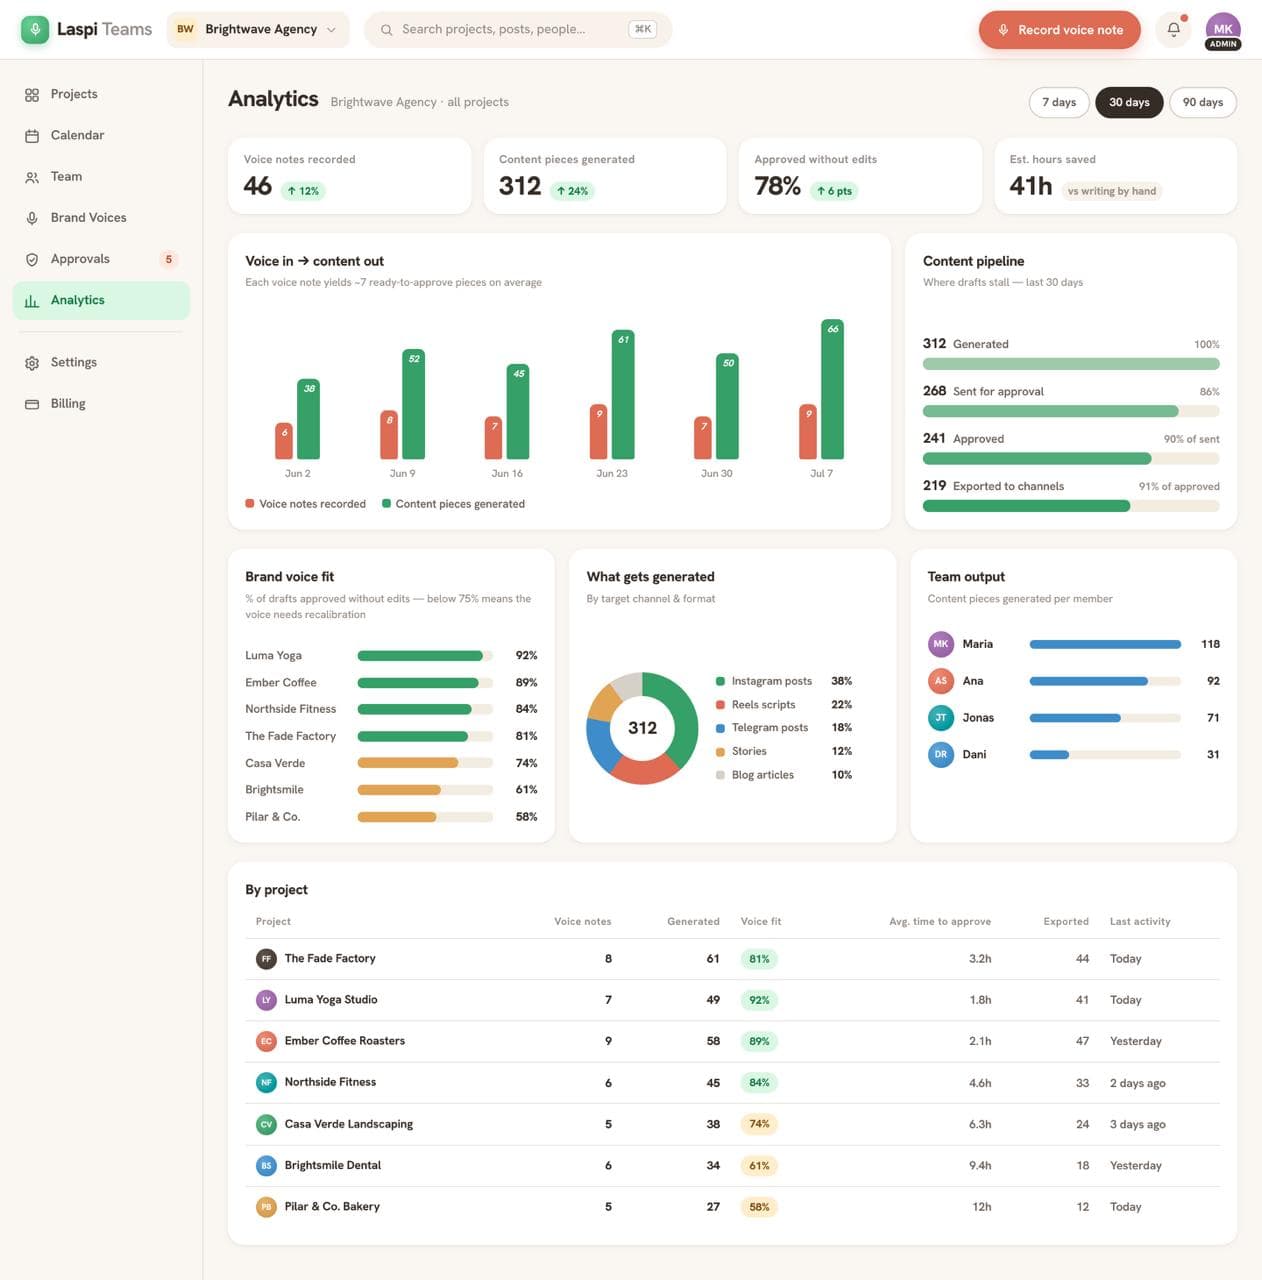The width and height of the screenshot is (1262, 1280).
Task: Focus the search projects, posts, people field
Action: pyautogui.click(x=518, y=29)
